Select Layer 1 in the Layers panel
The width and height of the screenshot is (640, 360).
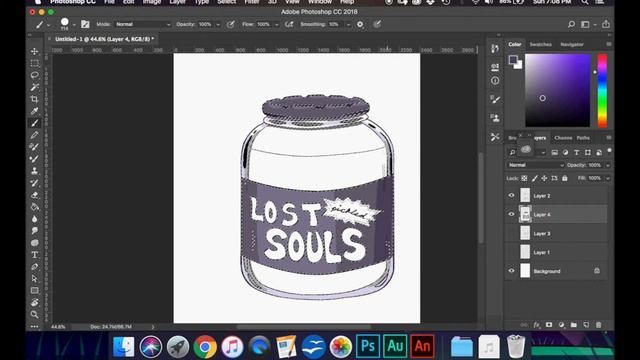[556, 252]
